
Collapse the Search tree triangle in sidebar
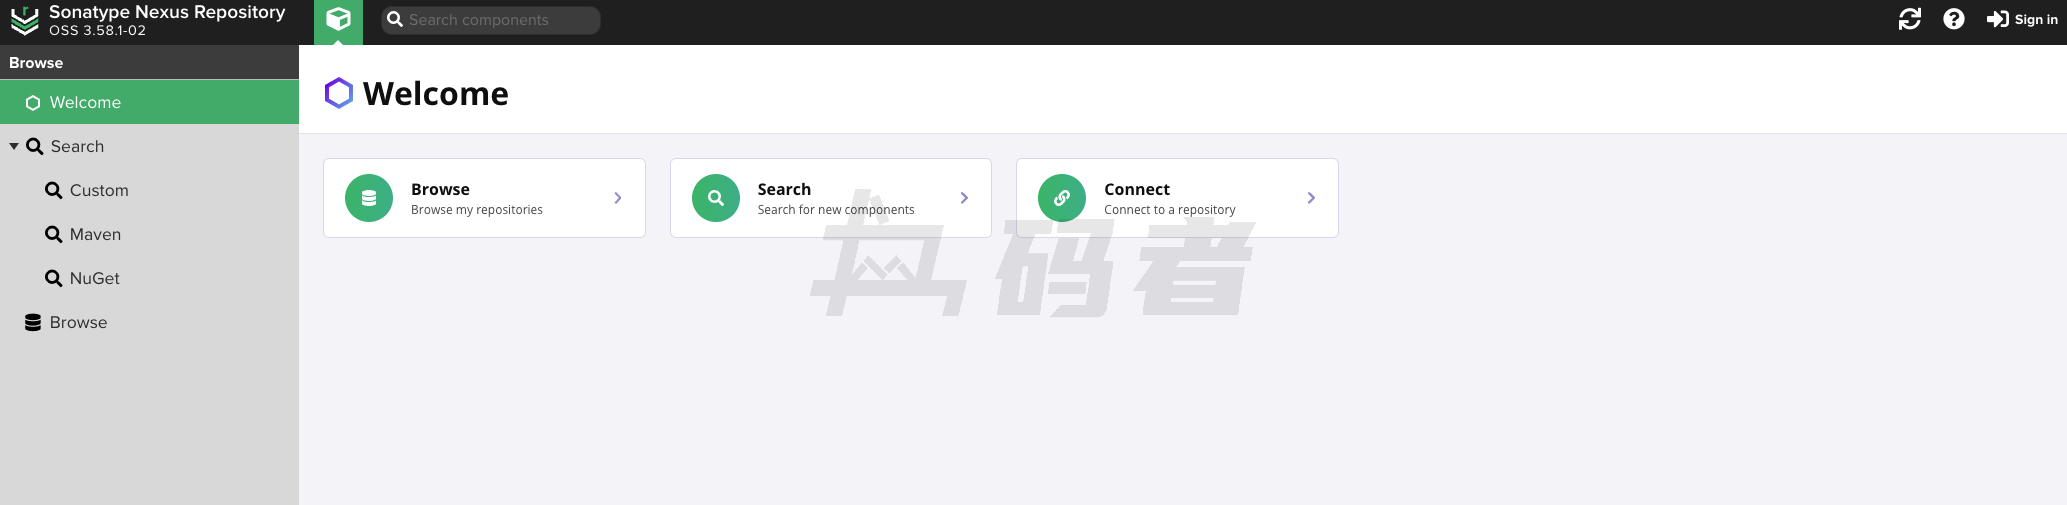tap(14, 146)
